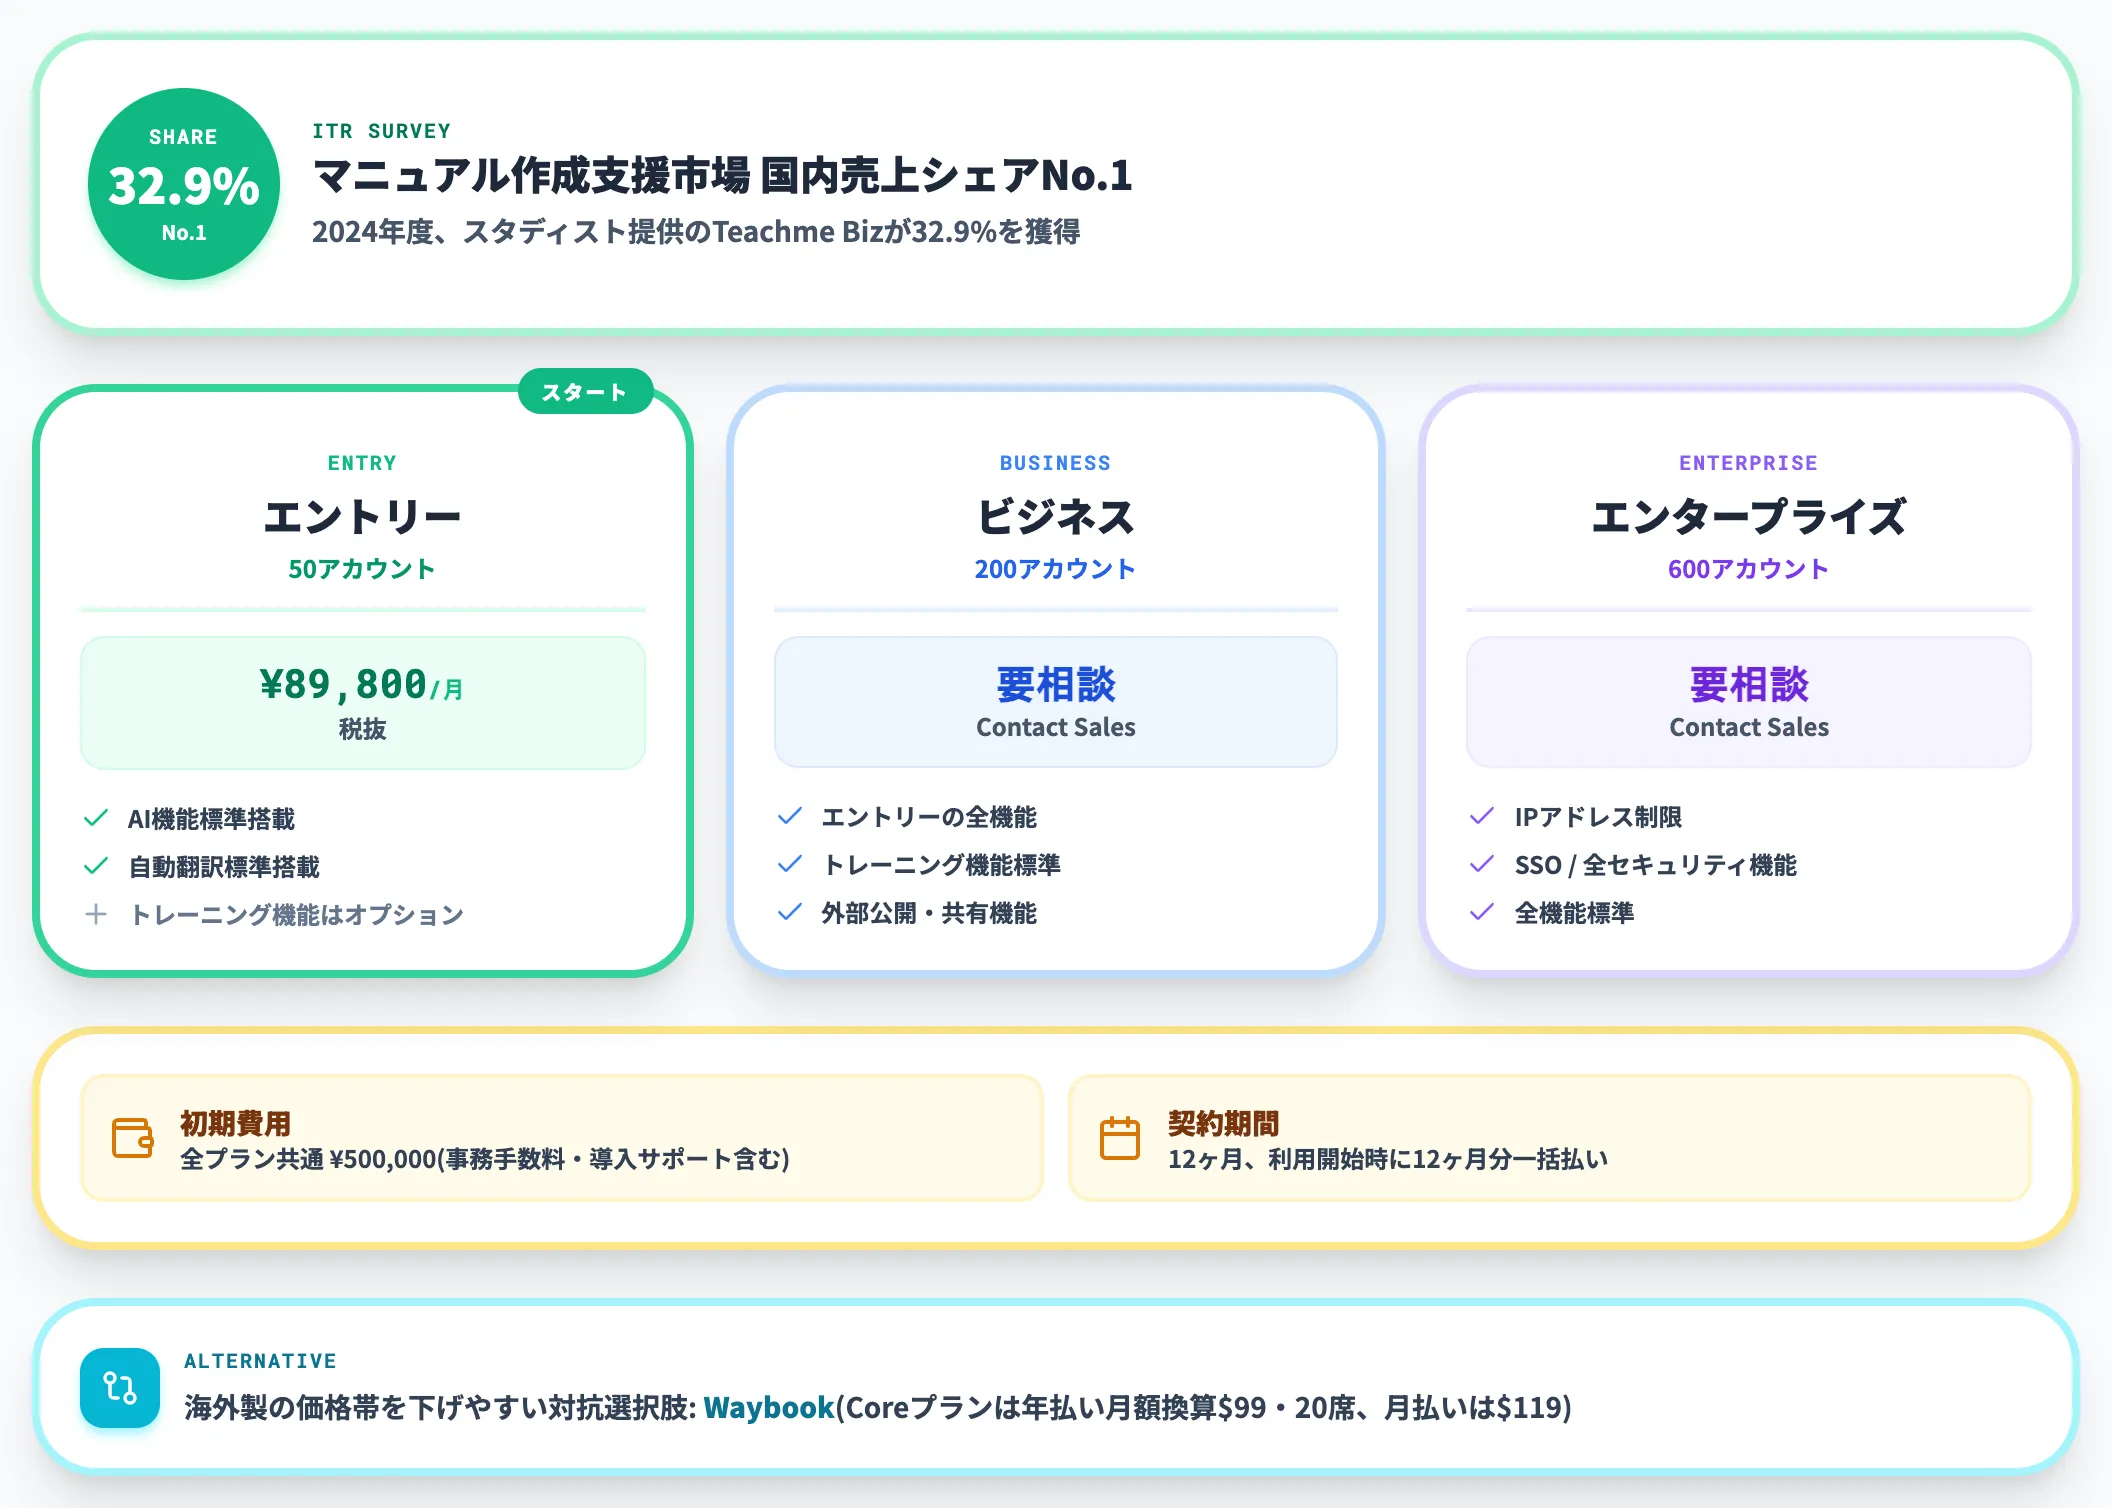
Task: Click the 初期費用 heading
Action: pyautogui.click(x=236, y=1123)
